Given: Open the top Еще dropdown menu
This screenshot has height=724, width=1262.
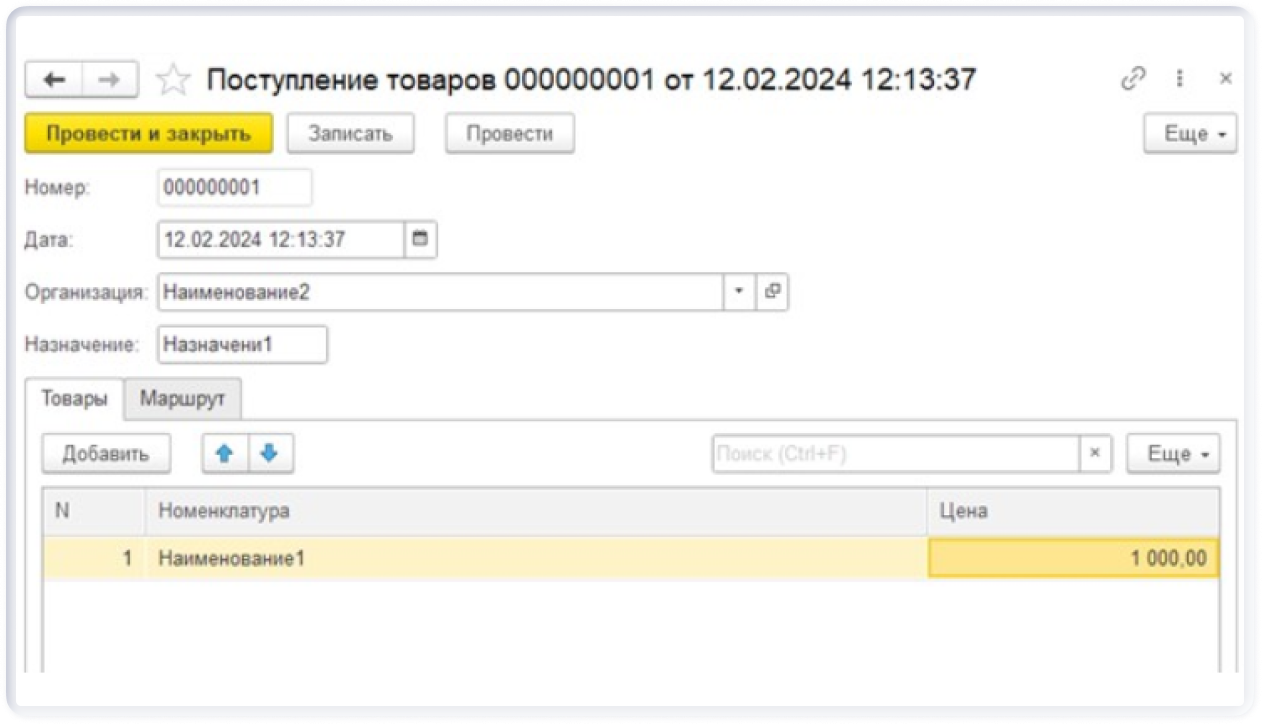Looking at the screenshot, I should [1189, 134].
